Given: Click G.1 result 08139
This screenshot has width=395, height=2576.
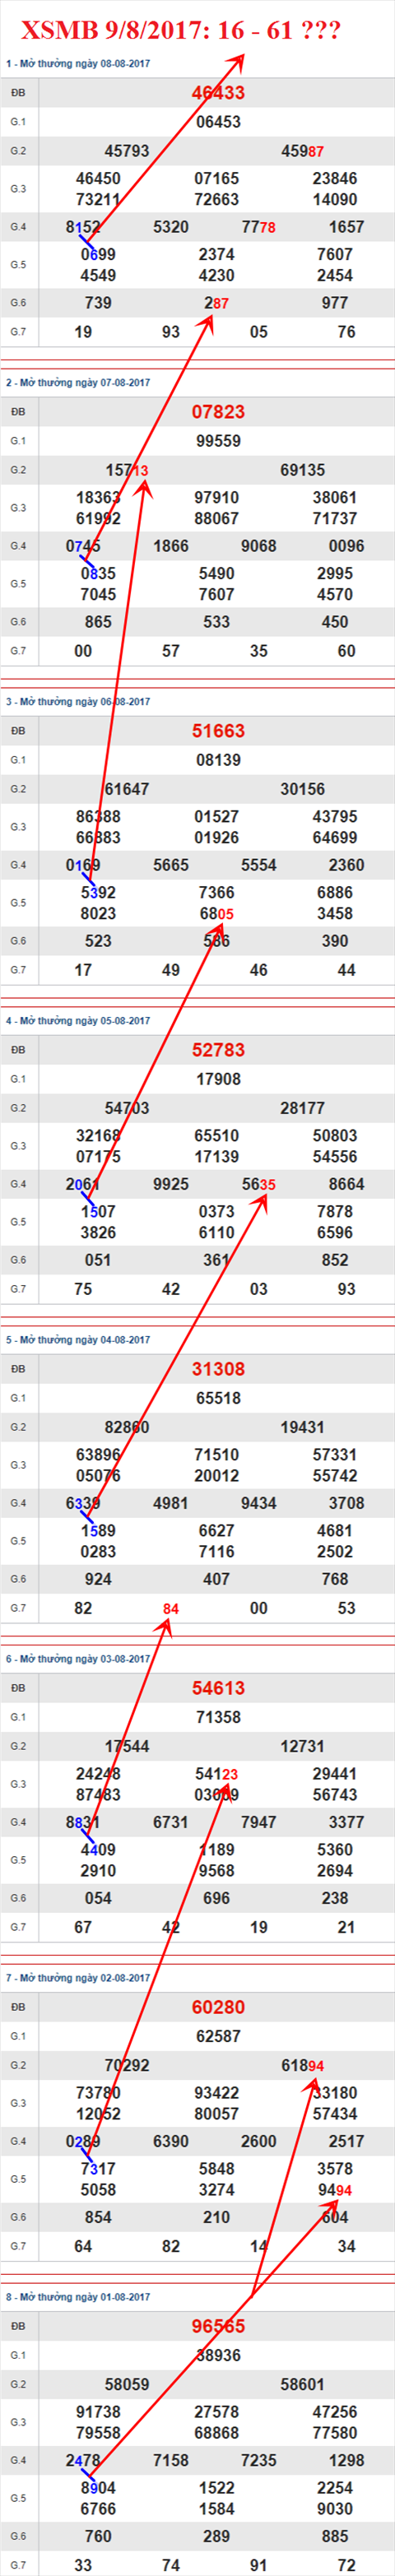Looking at the screenshot, I should tap(218, 760).
